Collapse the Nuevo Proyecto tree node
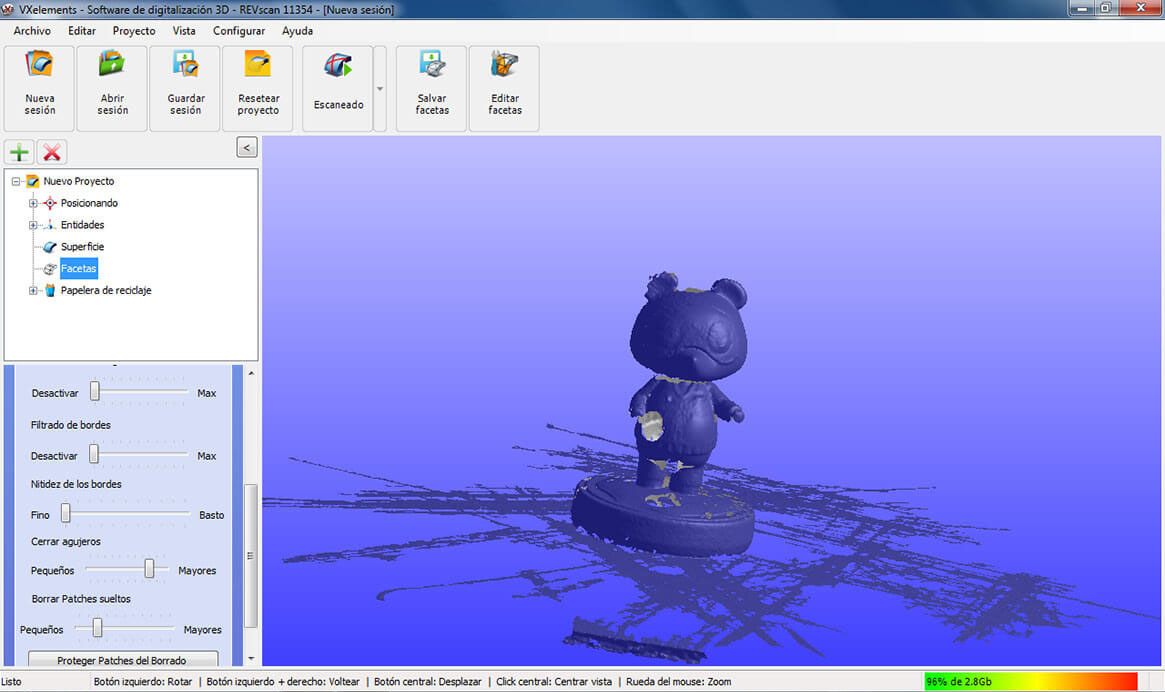The height and width of the screenshot is (692, 1165). (x=16, y=181)
